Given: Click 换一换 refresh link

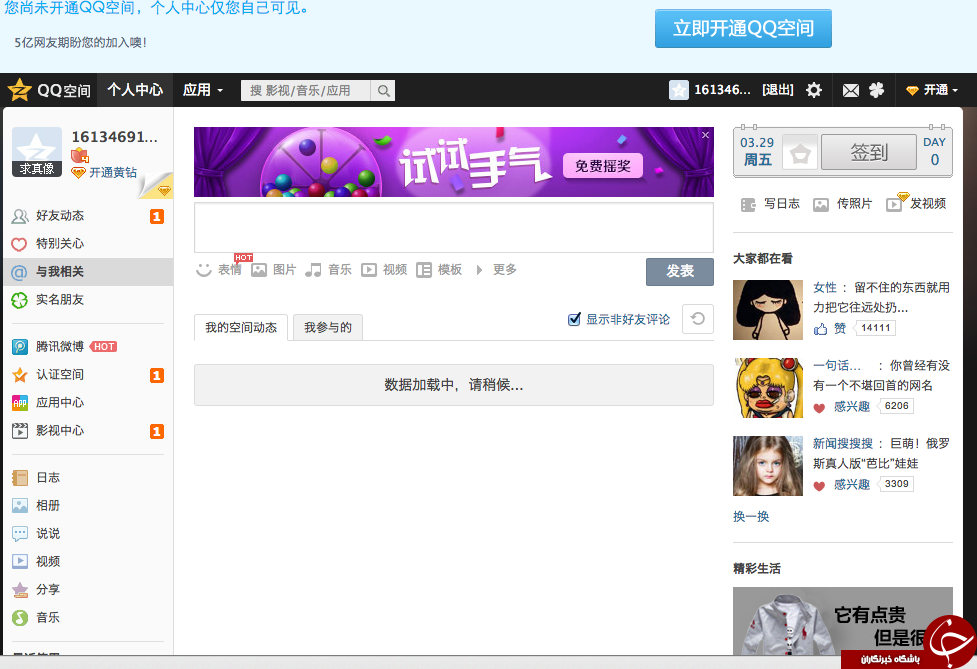Looking at the screenshot, I should coord(751,516).
